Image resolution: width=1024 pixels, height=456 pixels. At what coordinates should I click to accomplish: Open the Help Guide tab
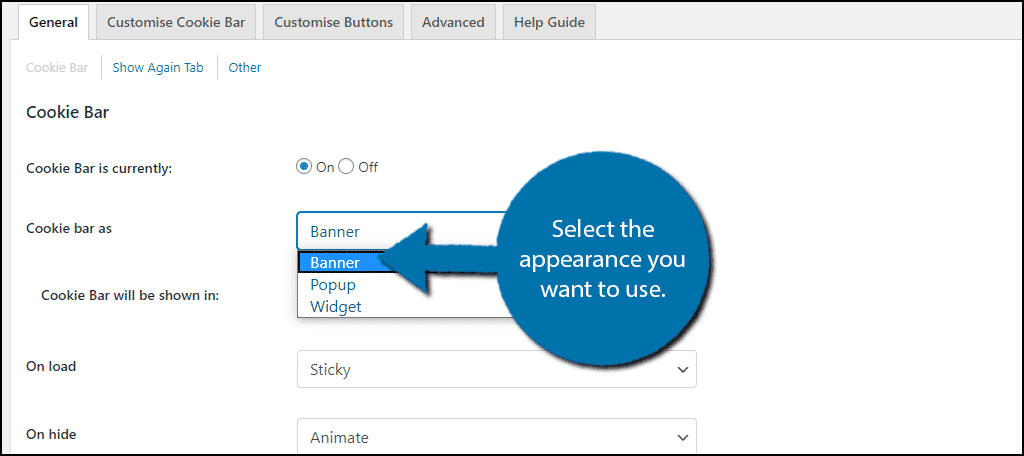coord(549,22)
